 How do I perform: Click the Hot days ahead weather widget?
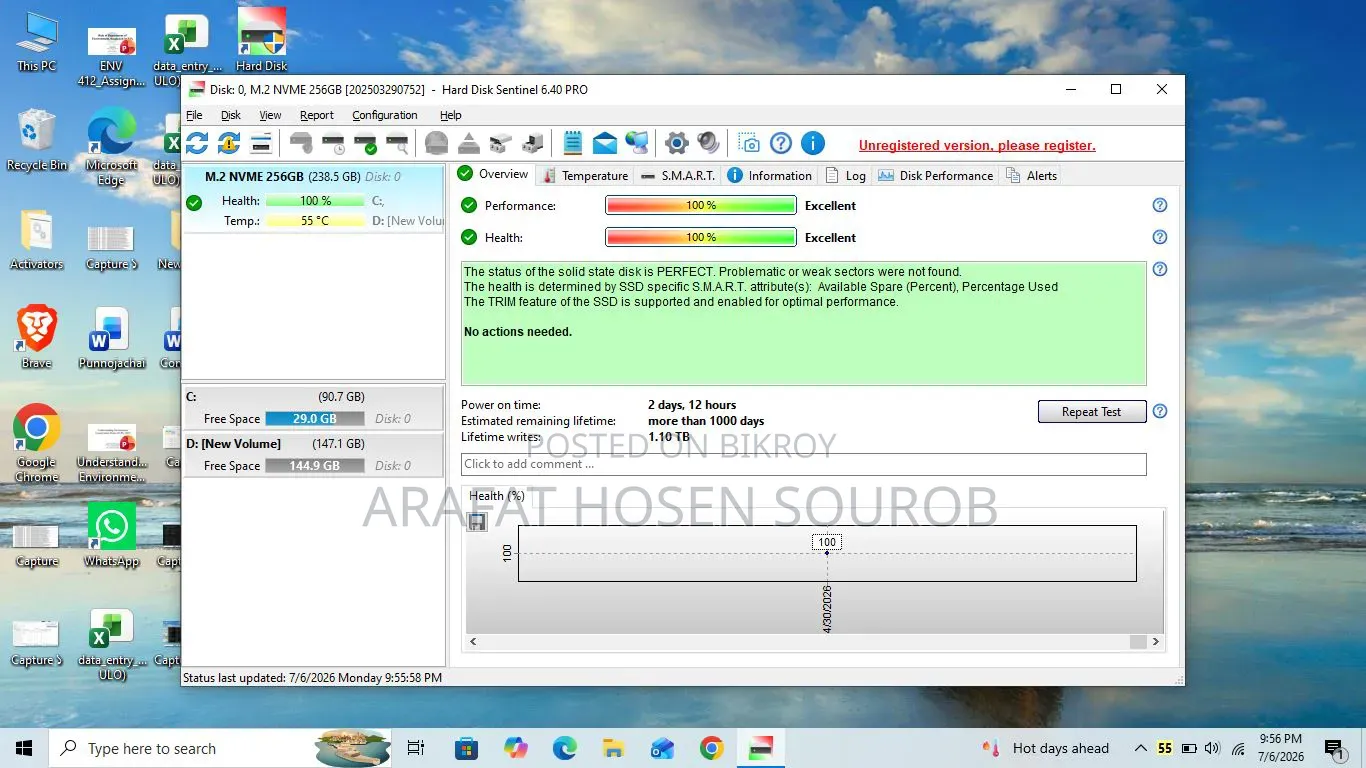coord(1047,748)
